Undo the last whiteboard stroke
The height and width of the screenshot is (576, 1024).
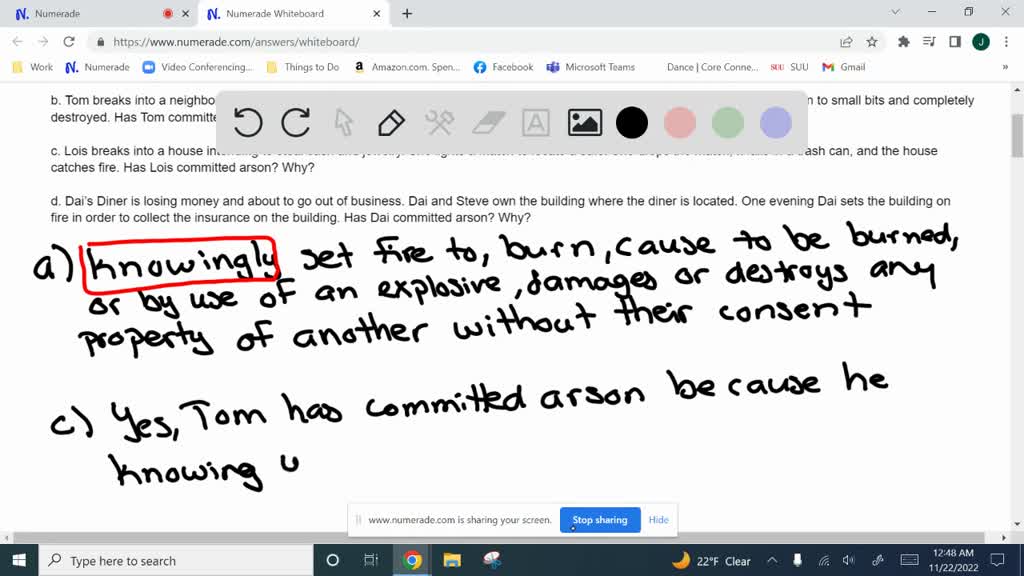point(248,122)
